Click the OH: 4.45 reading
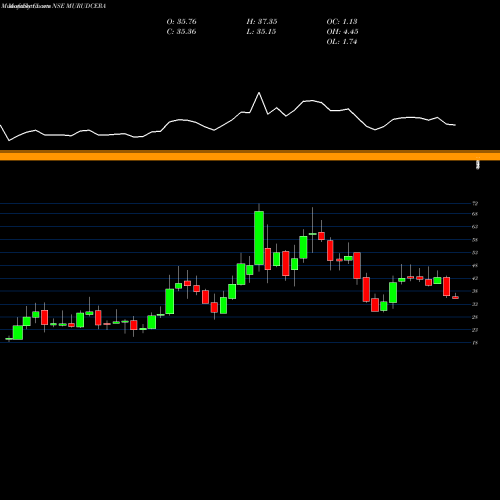 342,32
